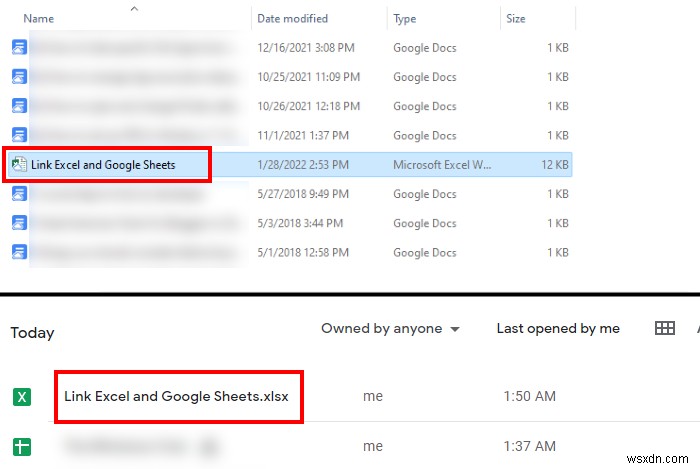Click the 12 KB size cell

point(555,165)
